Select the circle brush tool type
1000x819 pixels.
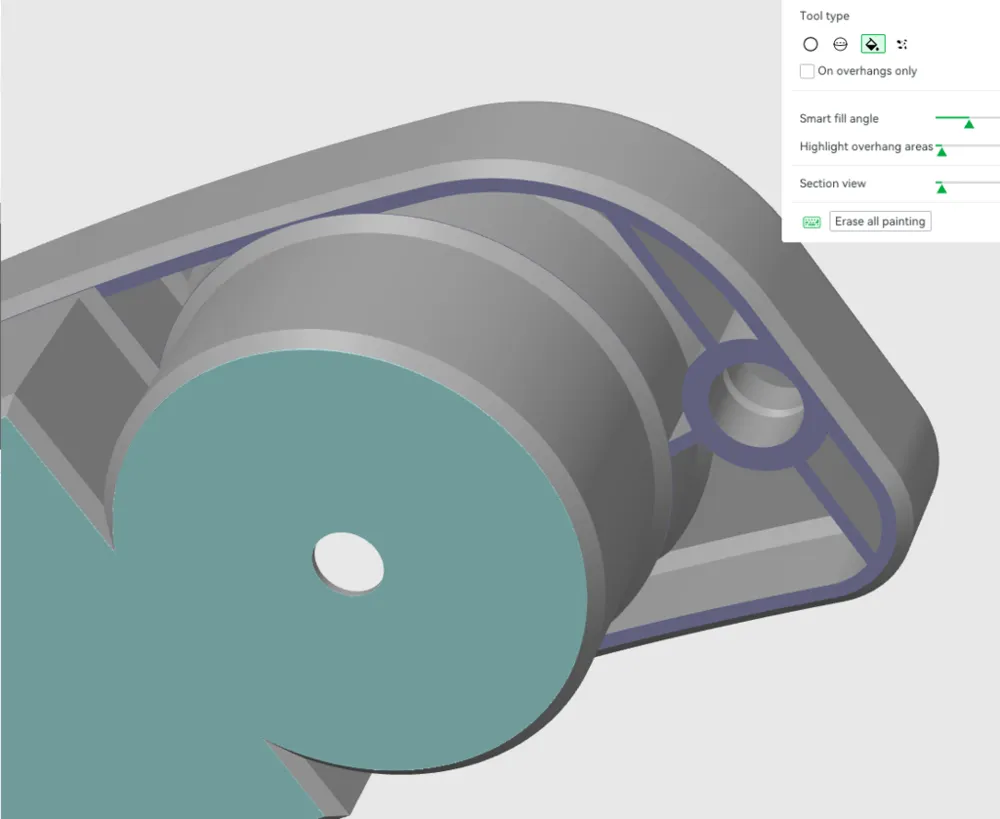[x=810, y=44]
